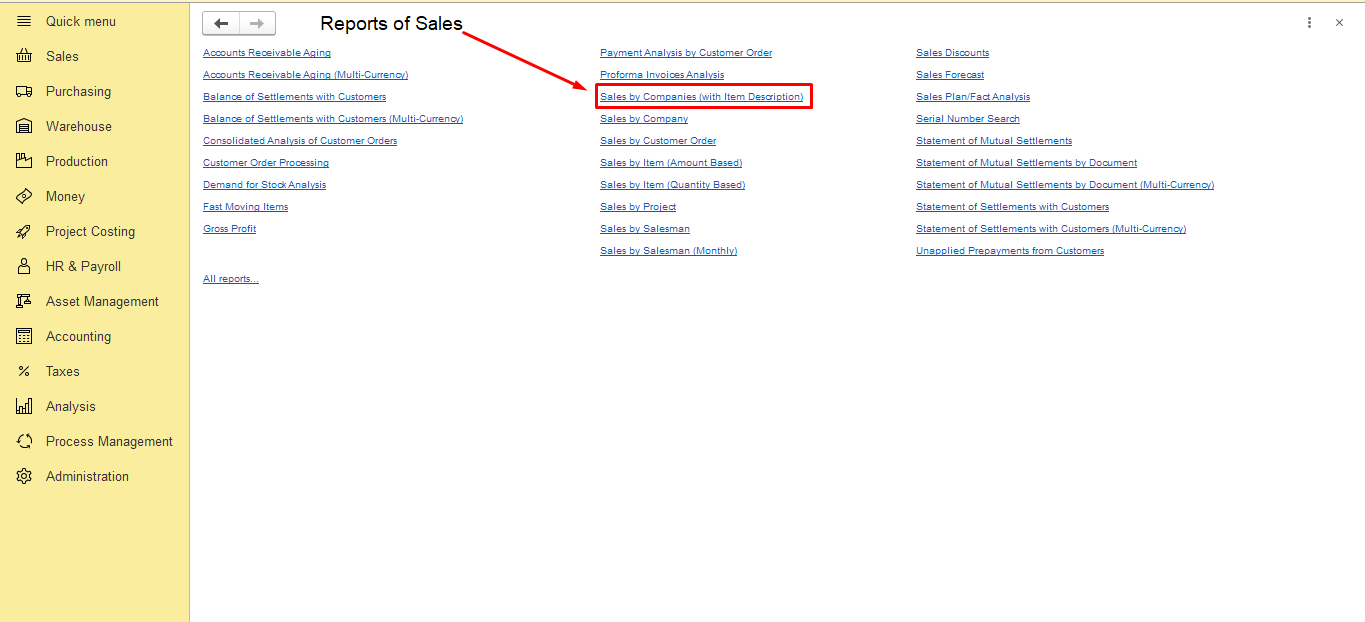Viewport: 1365px width, 622px height.
Task: Open the Gross Profit report
Action: [229, 229]
